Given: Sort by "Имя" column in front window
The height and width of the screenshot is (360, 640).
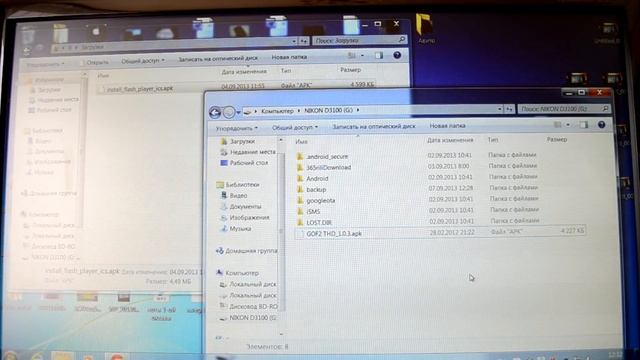Looking at the screenshot, I should 301,142.
